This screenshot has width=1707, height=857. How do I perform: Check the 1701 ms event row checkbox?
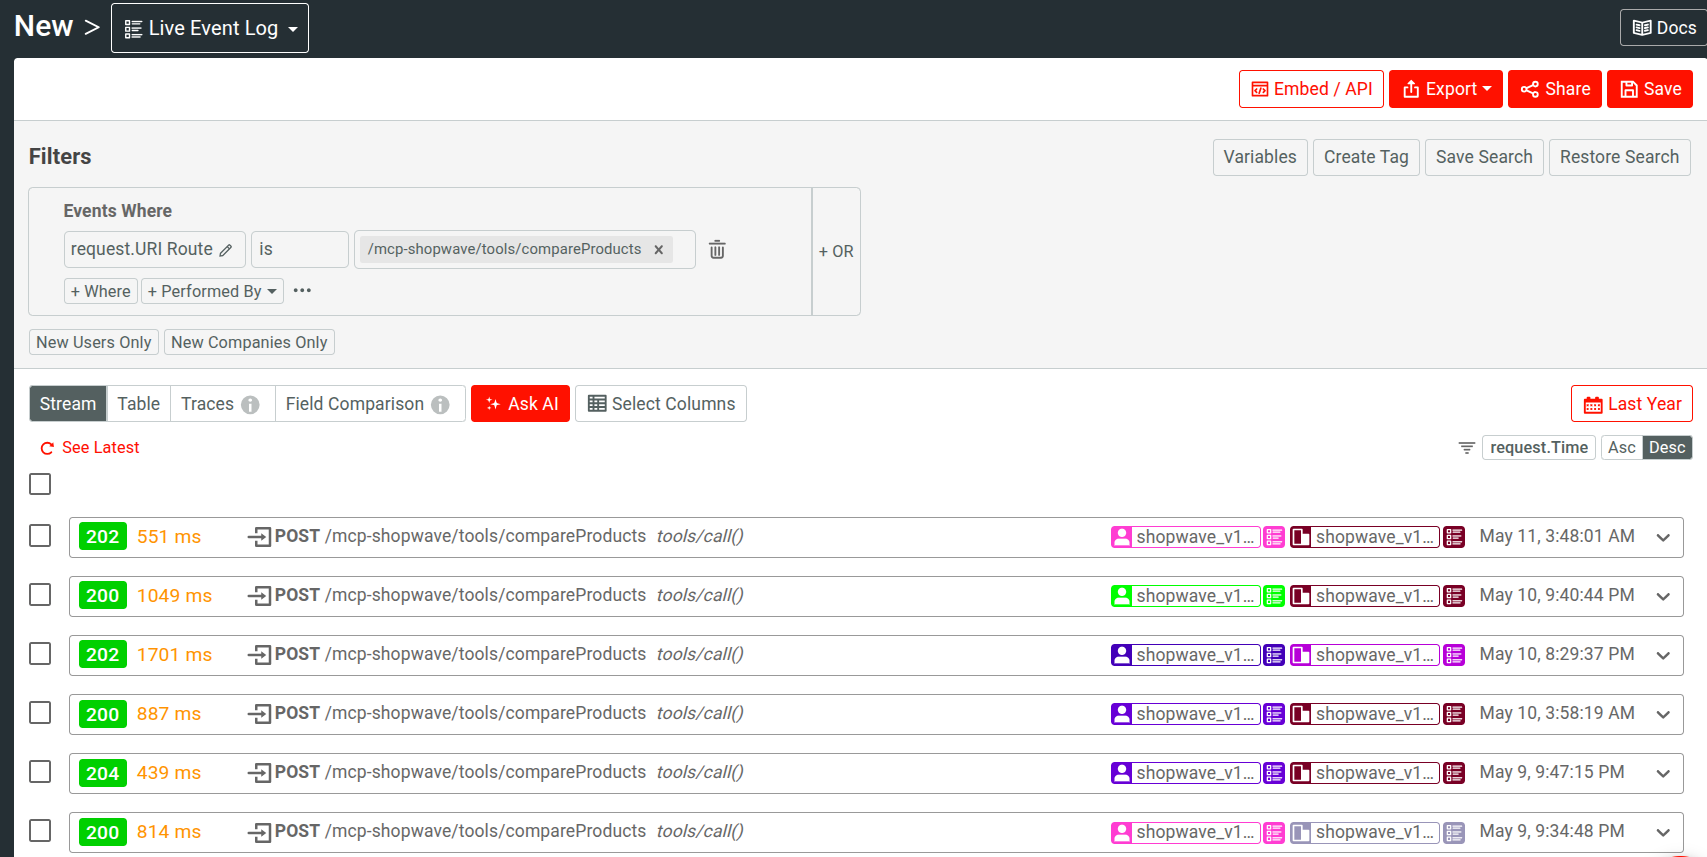click(x=40, y=654)
